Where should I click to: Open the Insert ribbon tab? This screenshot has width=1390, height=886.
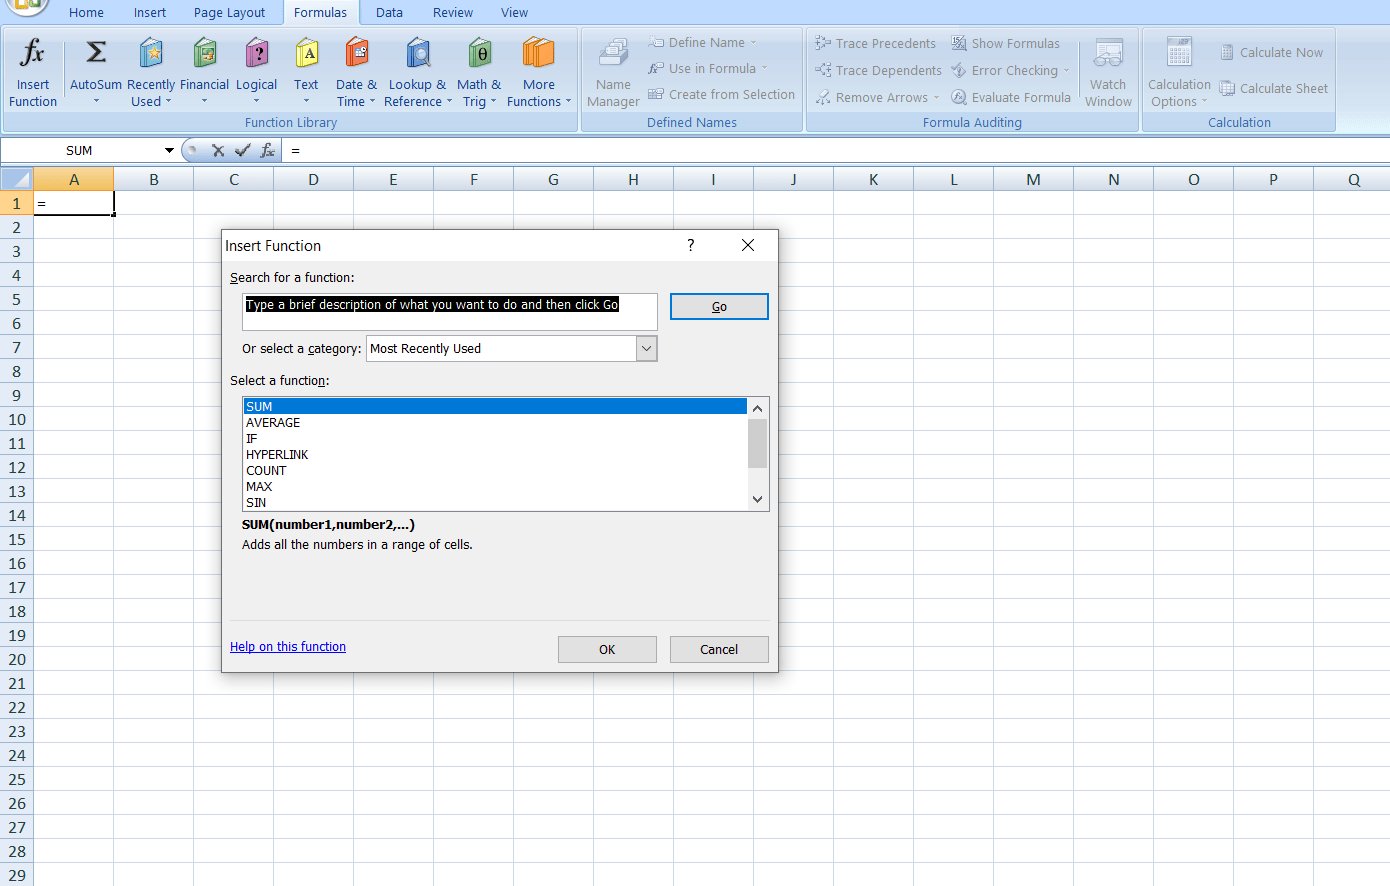(150, 12)
